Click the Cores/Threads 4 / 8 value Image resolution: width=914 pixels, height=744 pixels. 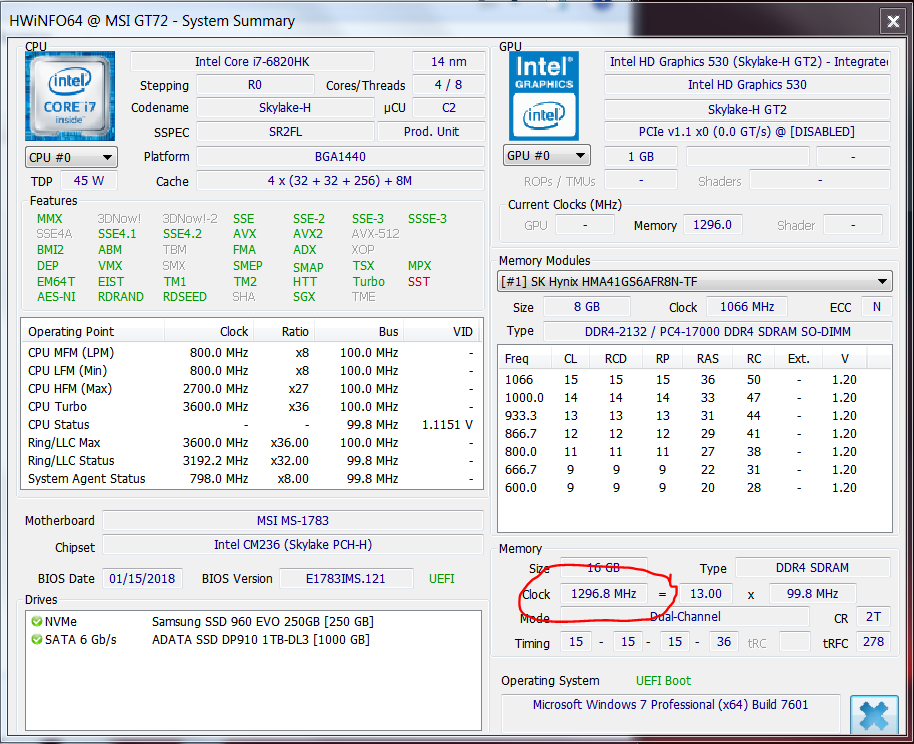click(x=448, y=85)
